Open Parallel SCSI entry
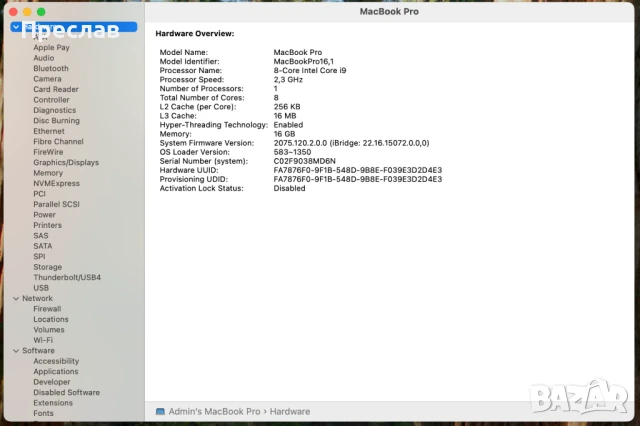The width and height of the screenshot is (640, 426). pyautogui.click(x=57, y=204)
